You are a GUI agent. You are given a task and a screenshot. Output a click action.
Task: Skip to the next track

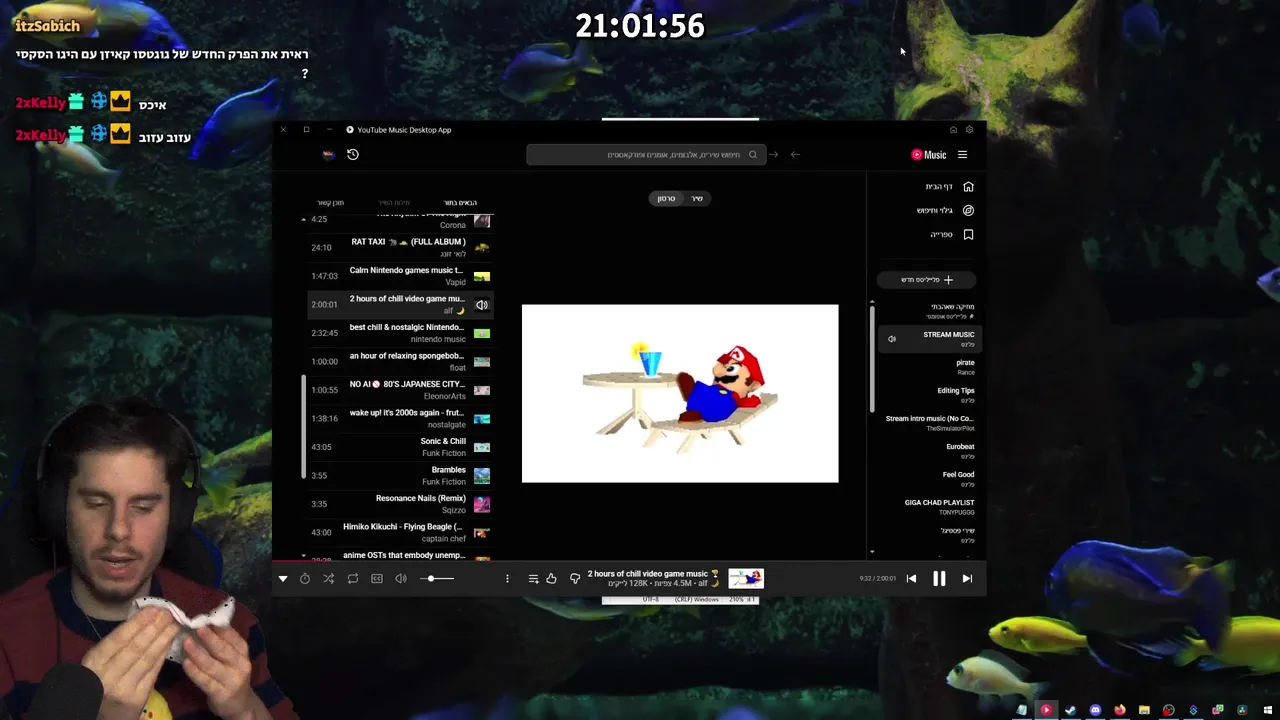pyautogui.click(x=967, y=578)
